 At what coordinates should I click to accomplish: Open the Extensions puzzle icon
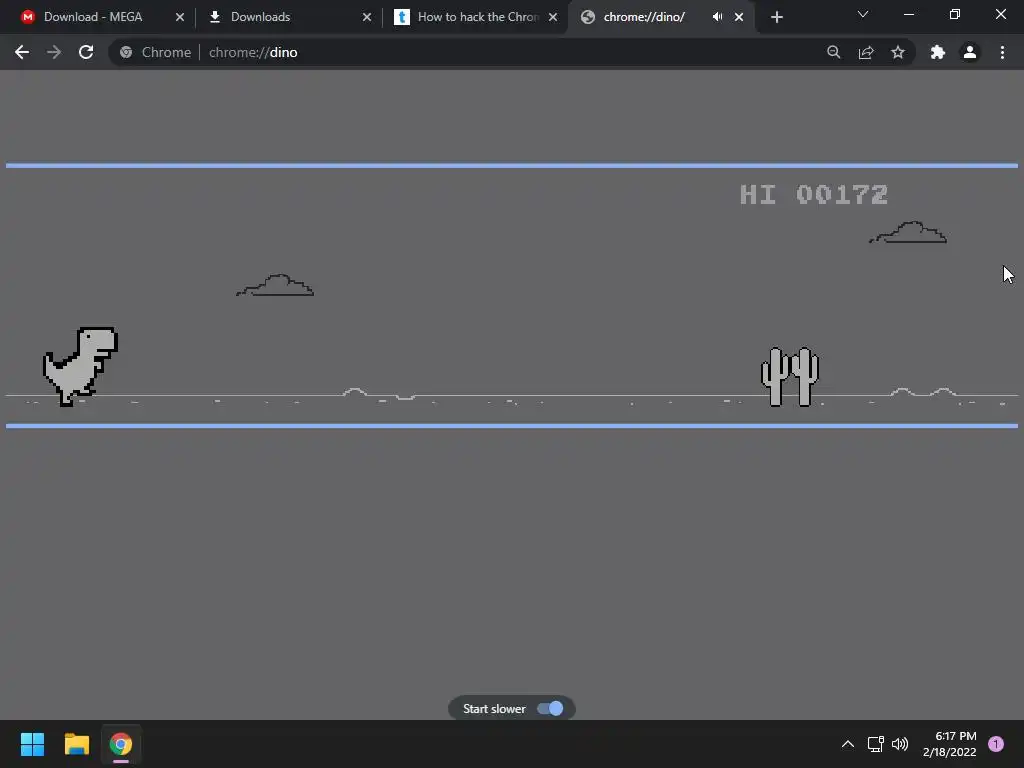pos(938,52)
